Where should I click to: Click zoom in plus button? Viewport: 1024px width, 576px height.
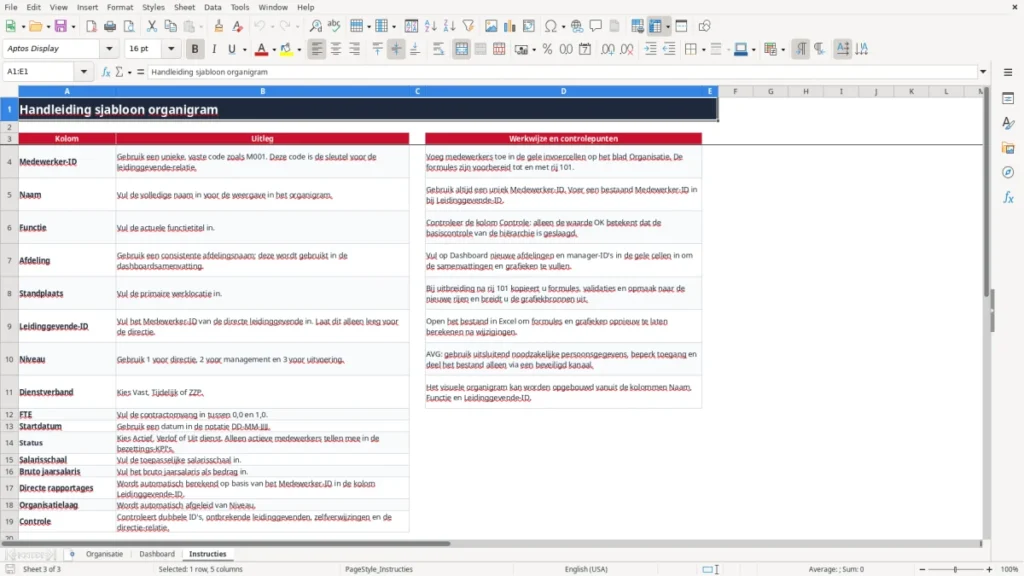[x=989, y=569]
